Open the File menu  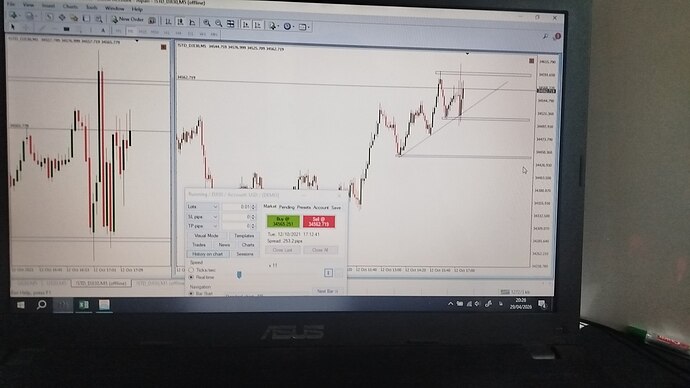11,4
